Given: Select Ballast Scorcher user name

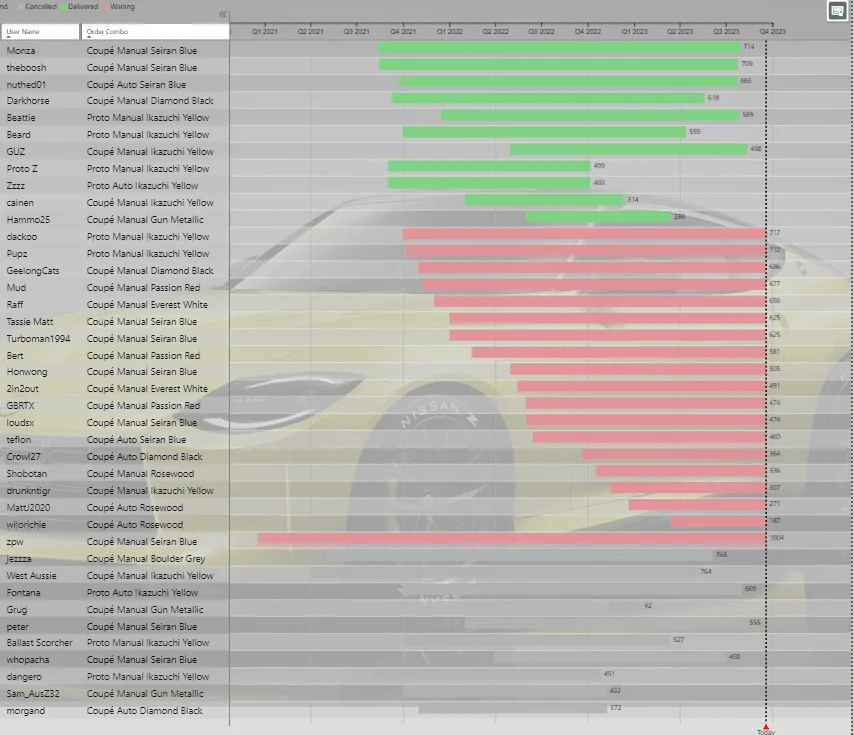Looking at the screenshot, I should 39,642.
